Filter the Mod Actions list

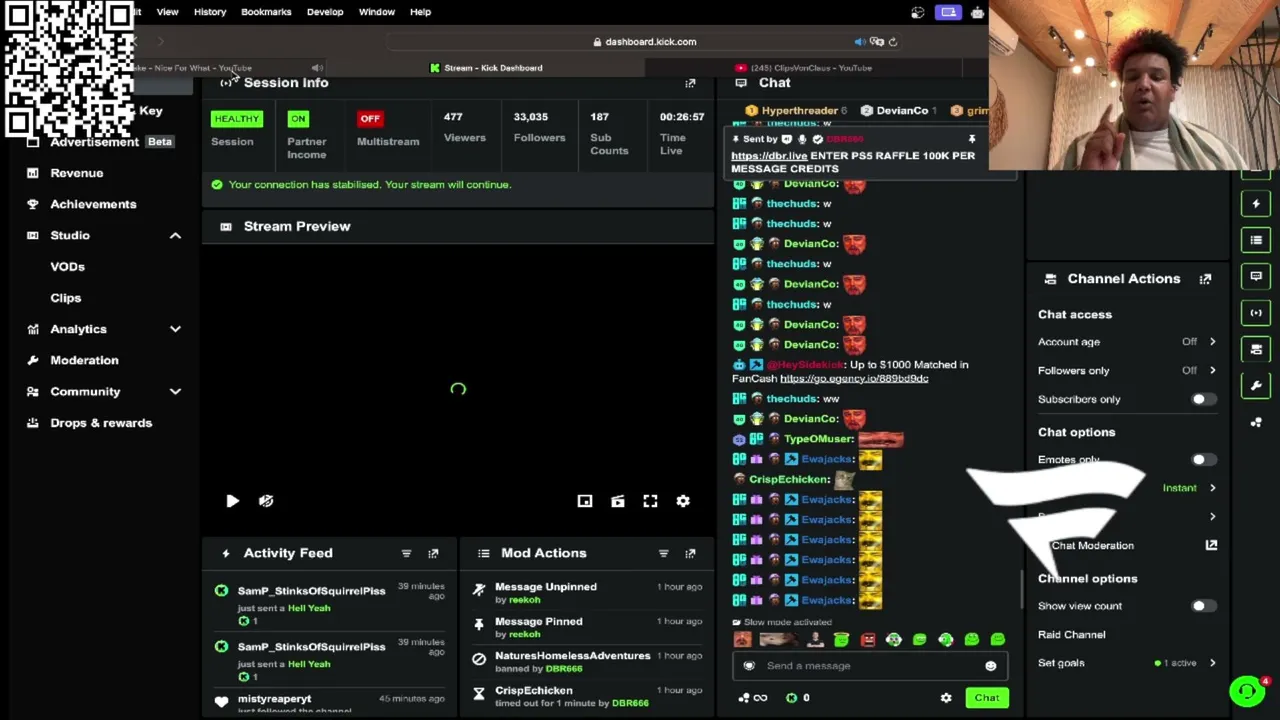(x=663, y=553)
